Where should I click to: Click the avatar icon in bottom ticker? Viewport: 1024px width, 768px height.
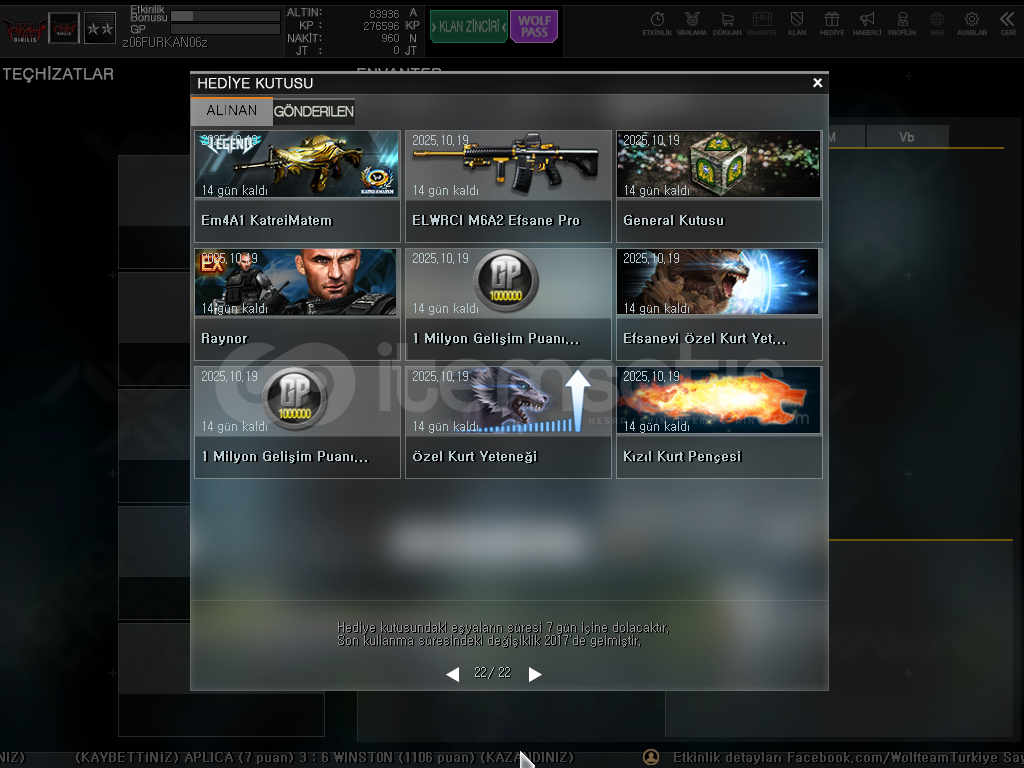tap(651, 757)
